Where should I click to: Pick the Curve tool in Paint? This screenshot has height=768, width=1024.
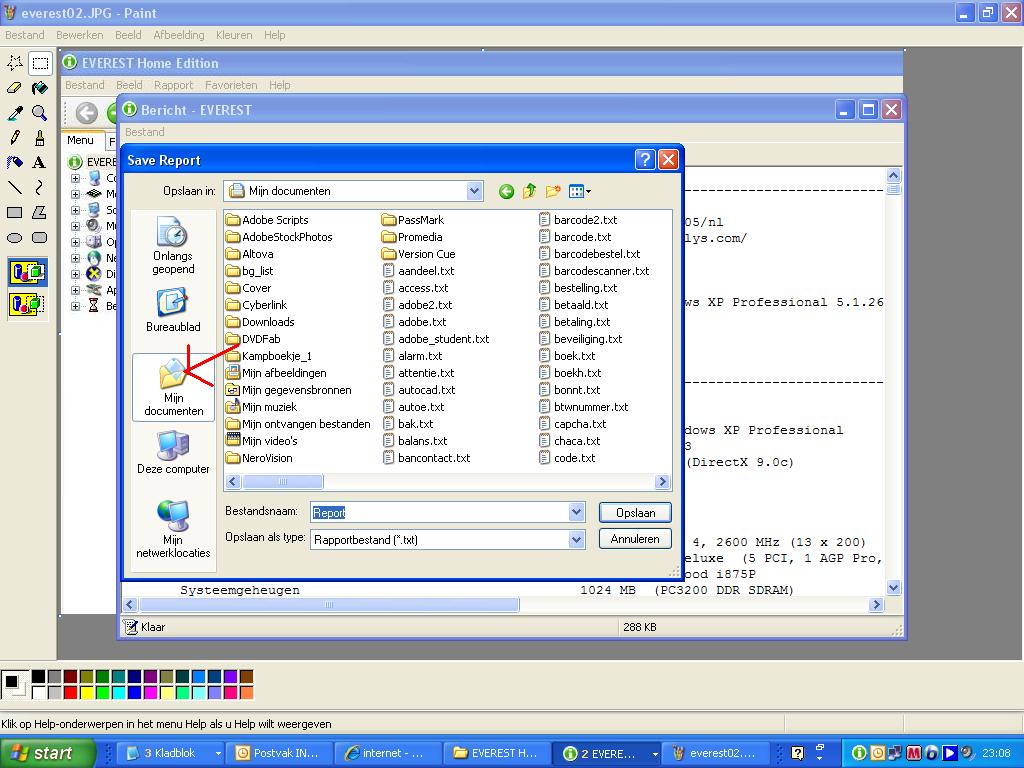tap(40, 187)
